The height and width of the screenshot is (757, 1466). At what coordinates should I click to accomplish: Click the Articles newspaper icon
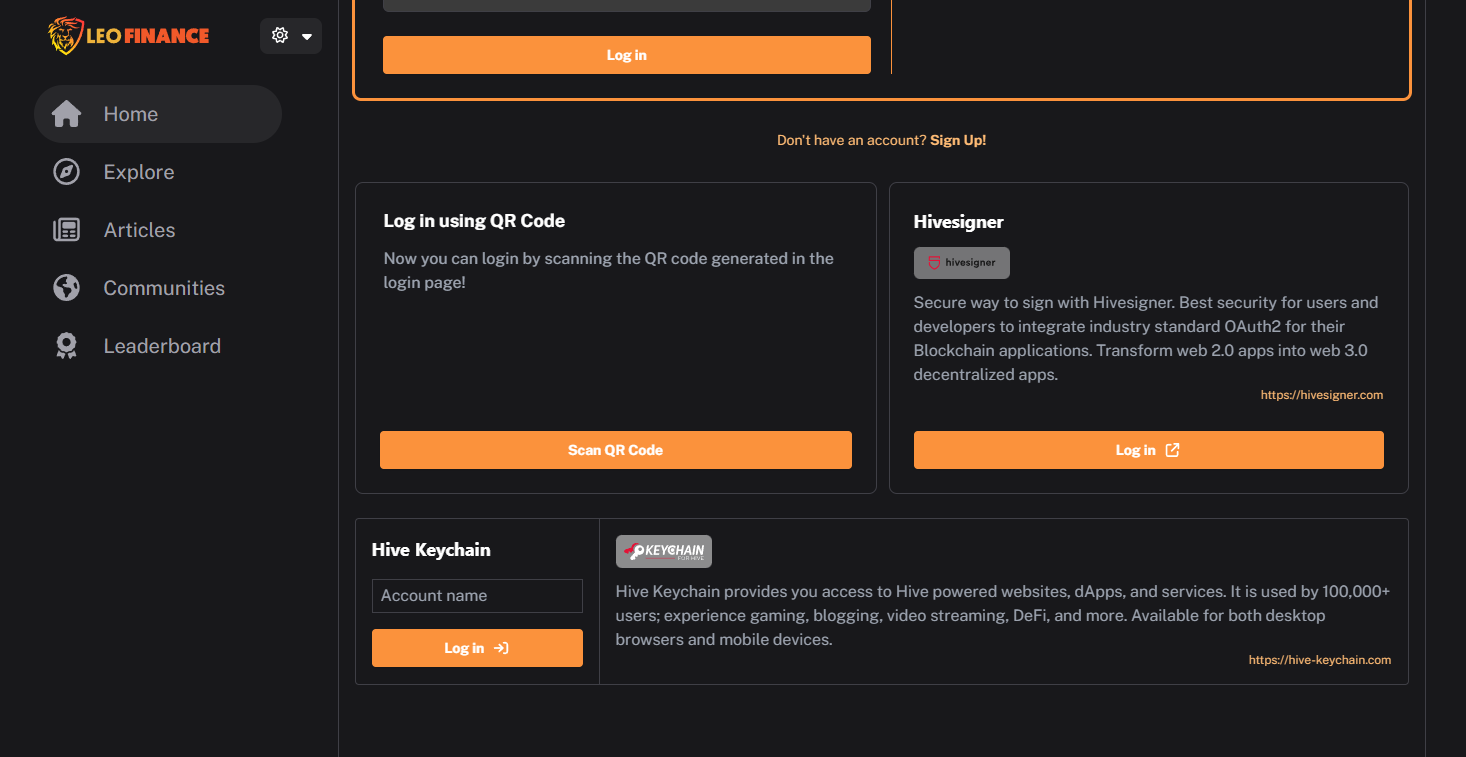click(x=67, y=230)
